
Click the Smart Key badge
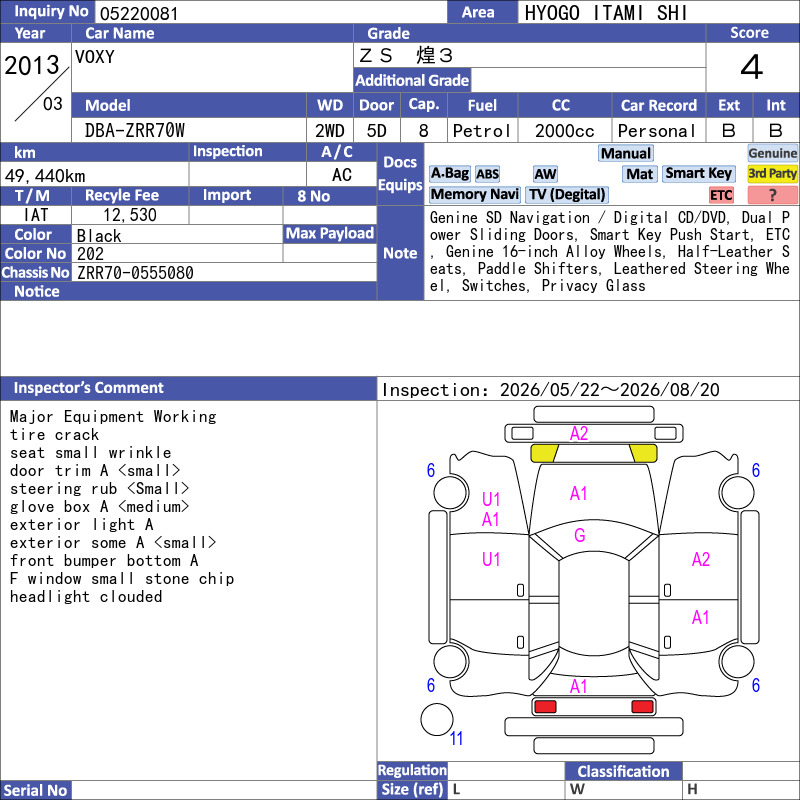tap(698, 174)
